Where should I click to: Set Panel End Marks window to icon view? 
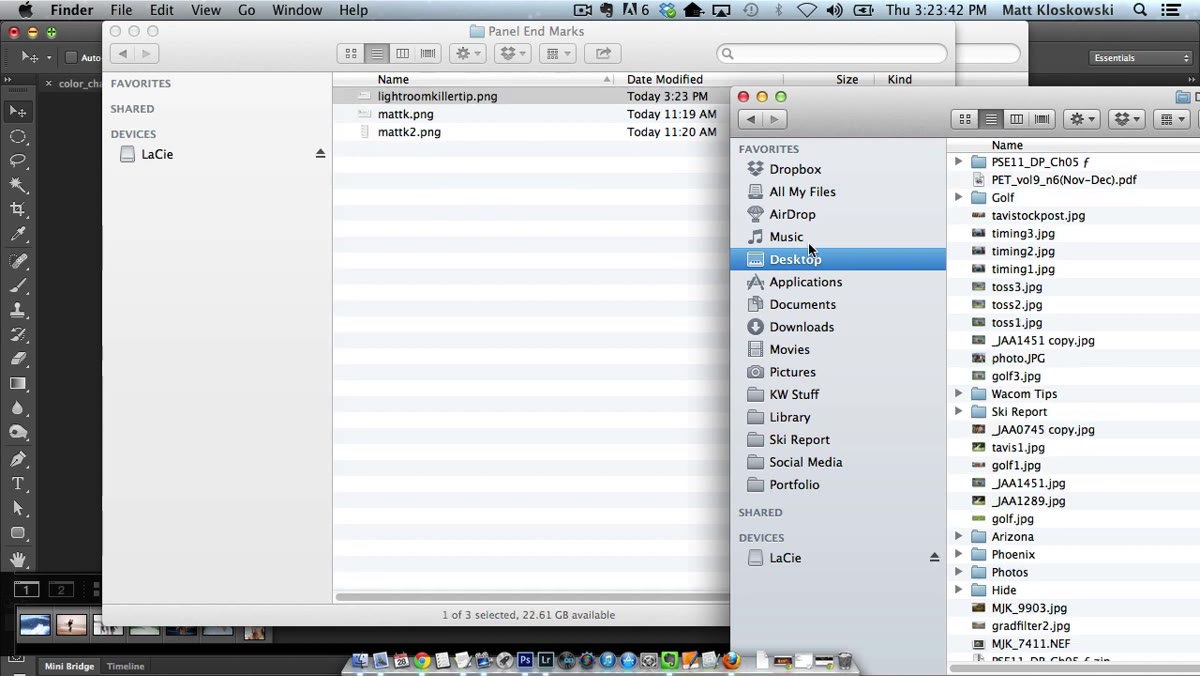(x=351, y=53)
